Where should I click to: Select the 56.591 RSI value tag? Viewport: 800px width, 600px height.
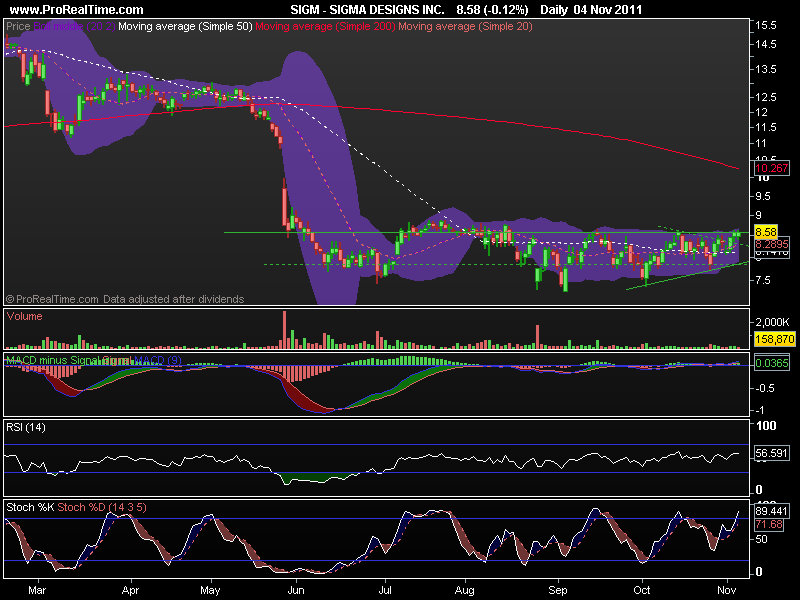click(771, 453)
